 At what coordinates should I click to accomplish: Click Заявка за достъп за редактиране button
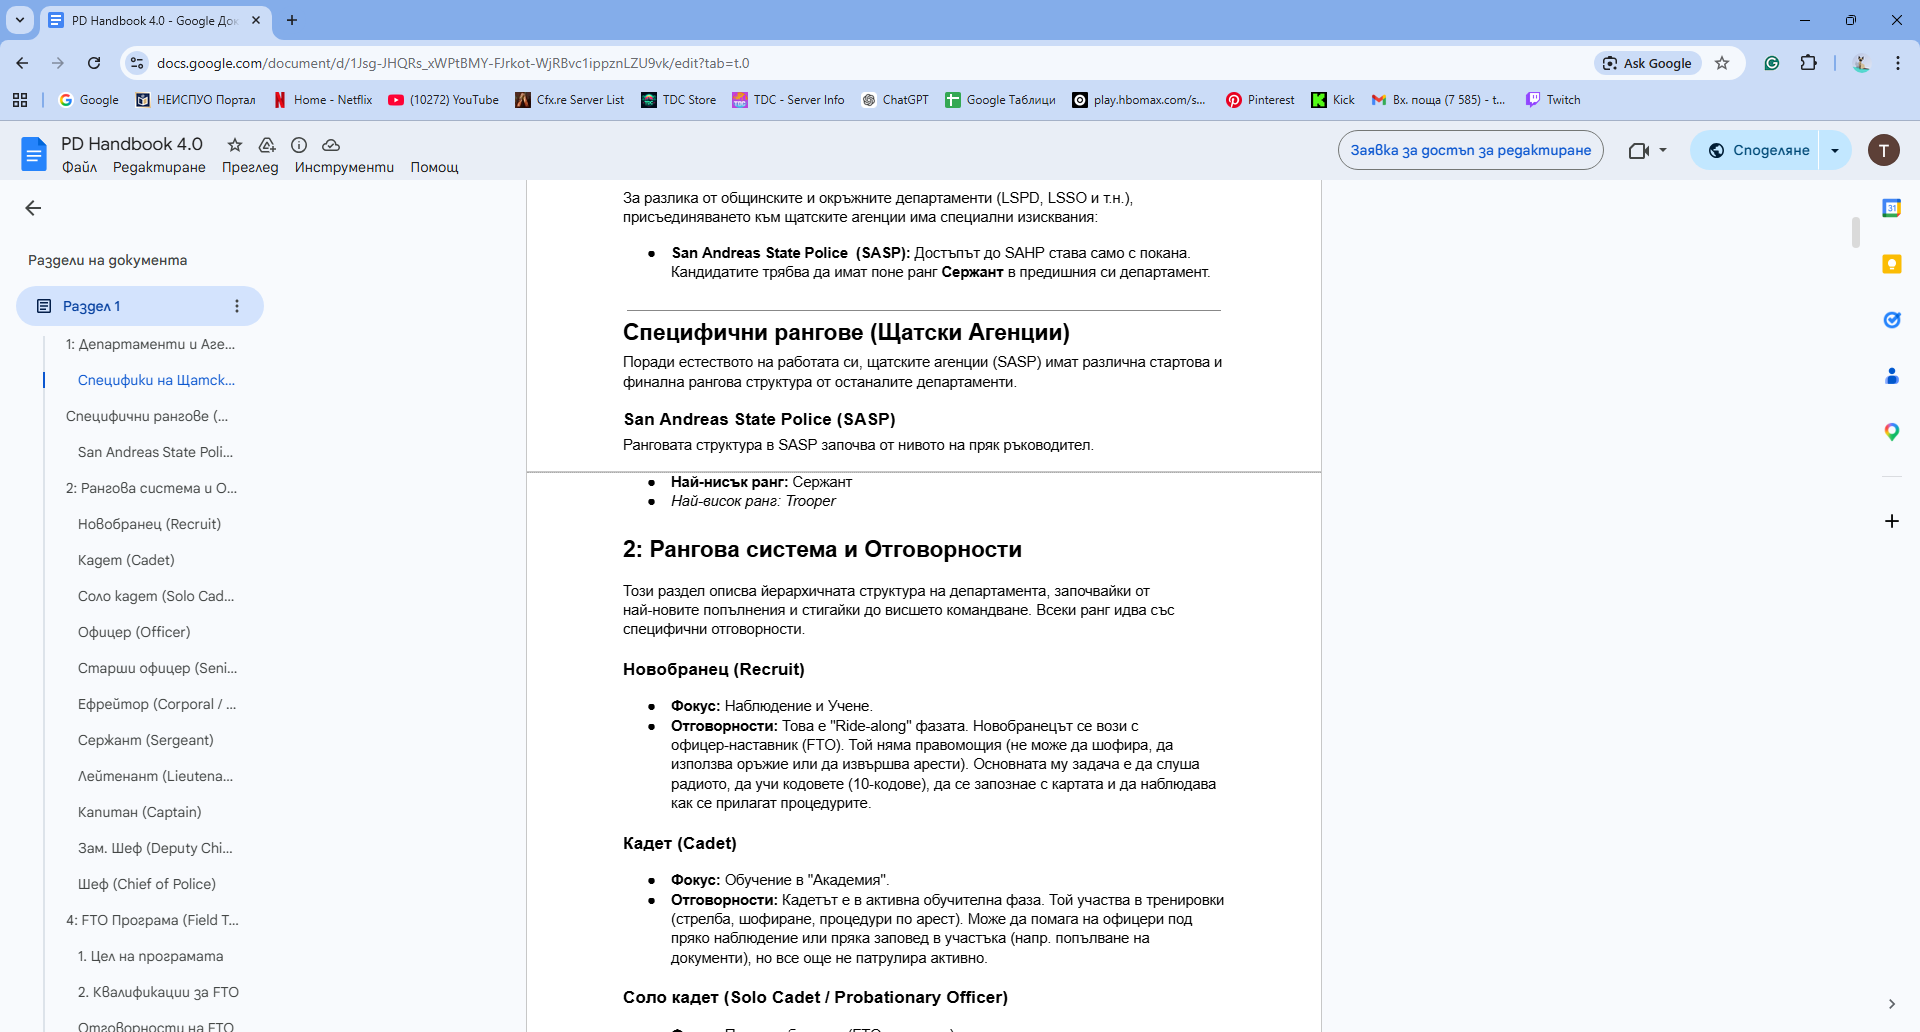coord(1471,150)
